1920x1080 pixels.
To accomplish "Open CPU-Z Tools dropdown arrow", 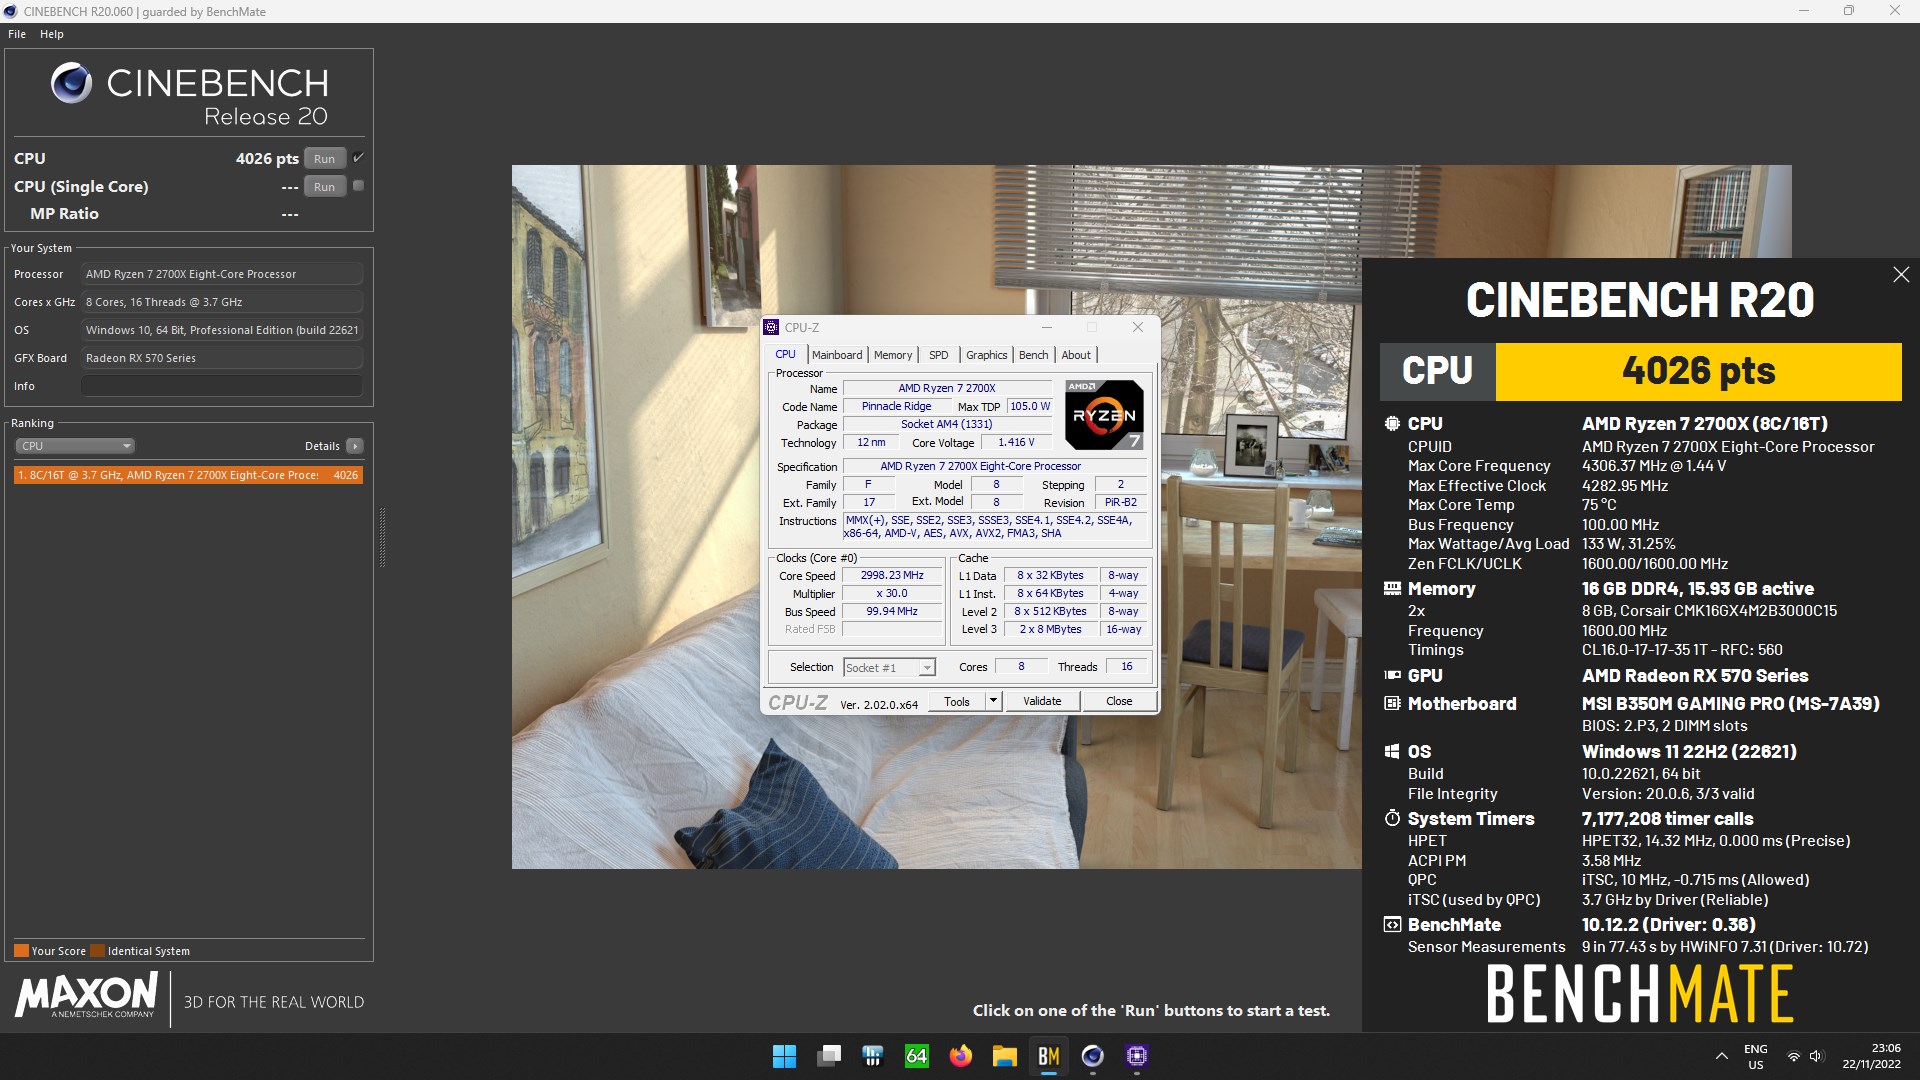I will pyautogui.click(x=993, y=702).
